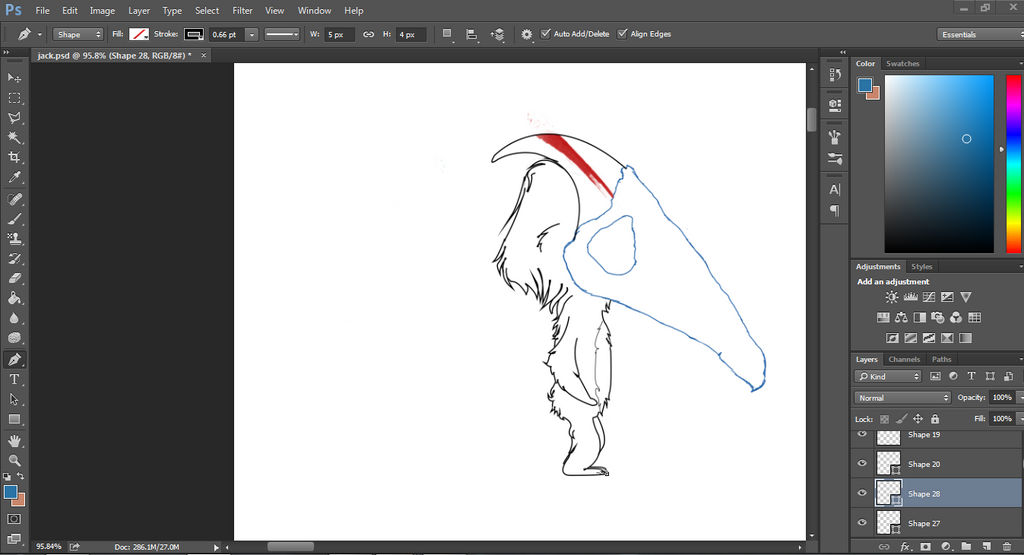The width and height of the screenshot is (1024, 555).
Task: Switch to the Swatches tab
Action: point(903,63)
